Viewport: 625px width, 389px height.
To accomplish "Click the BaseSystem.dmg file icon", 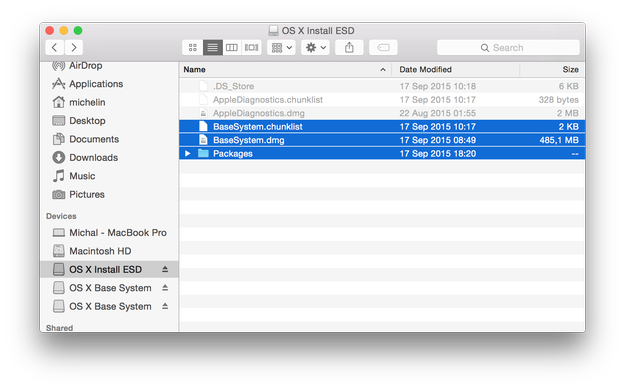I will tap(203, 140).
